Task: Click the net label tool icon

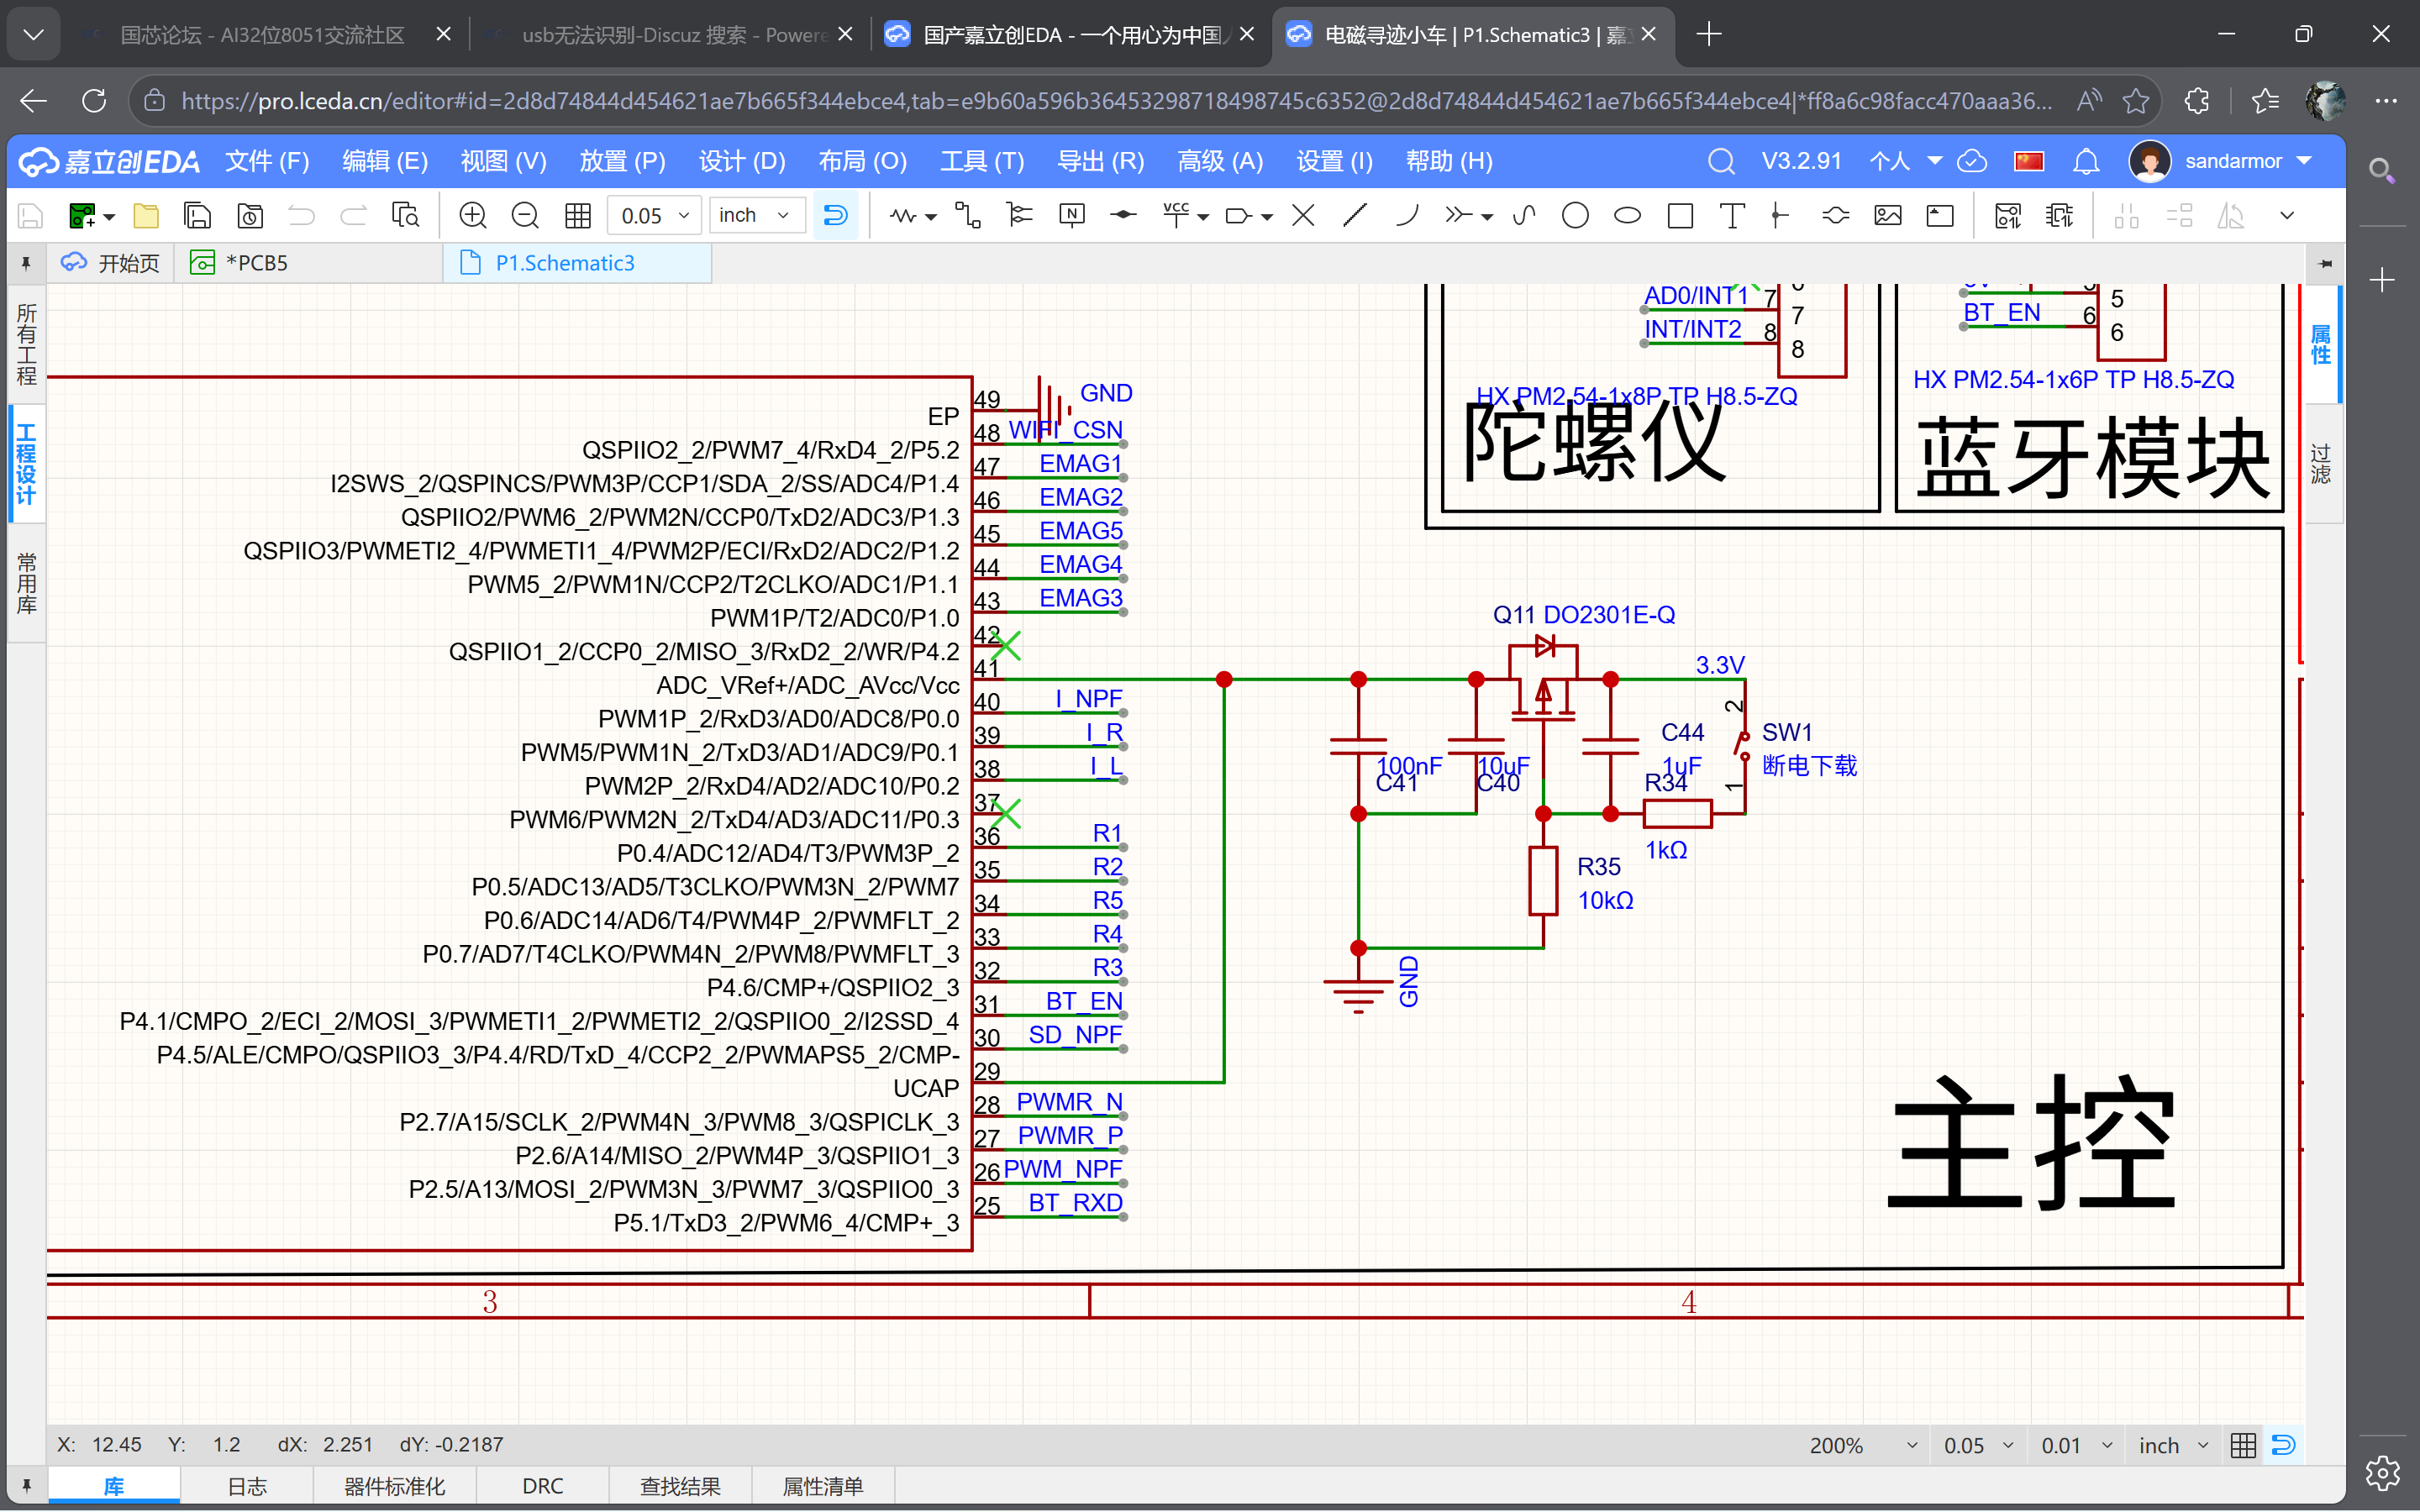Action: 1072,215
